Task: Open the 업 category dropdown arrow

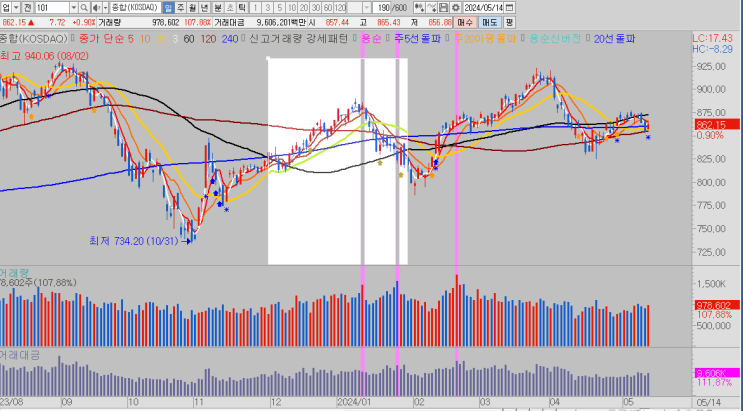Action: (x=16, y=8)
